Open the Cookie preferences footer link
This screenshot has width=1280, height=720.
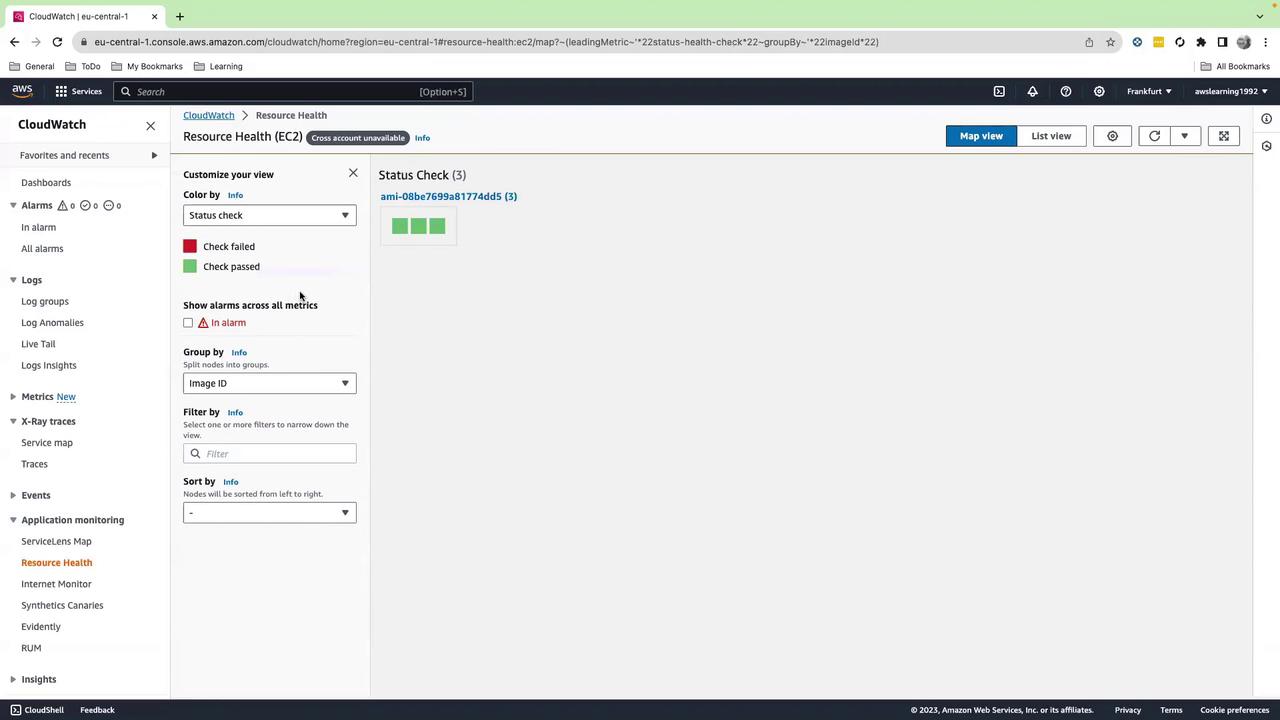point(1235,710)
